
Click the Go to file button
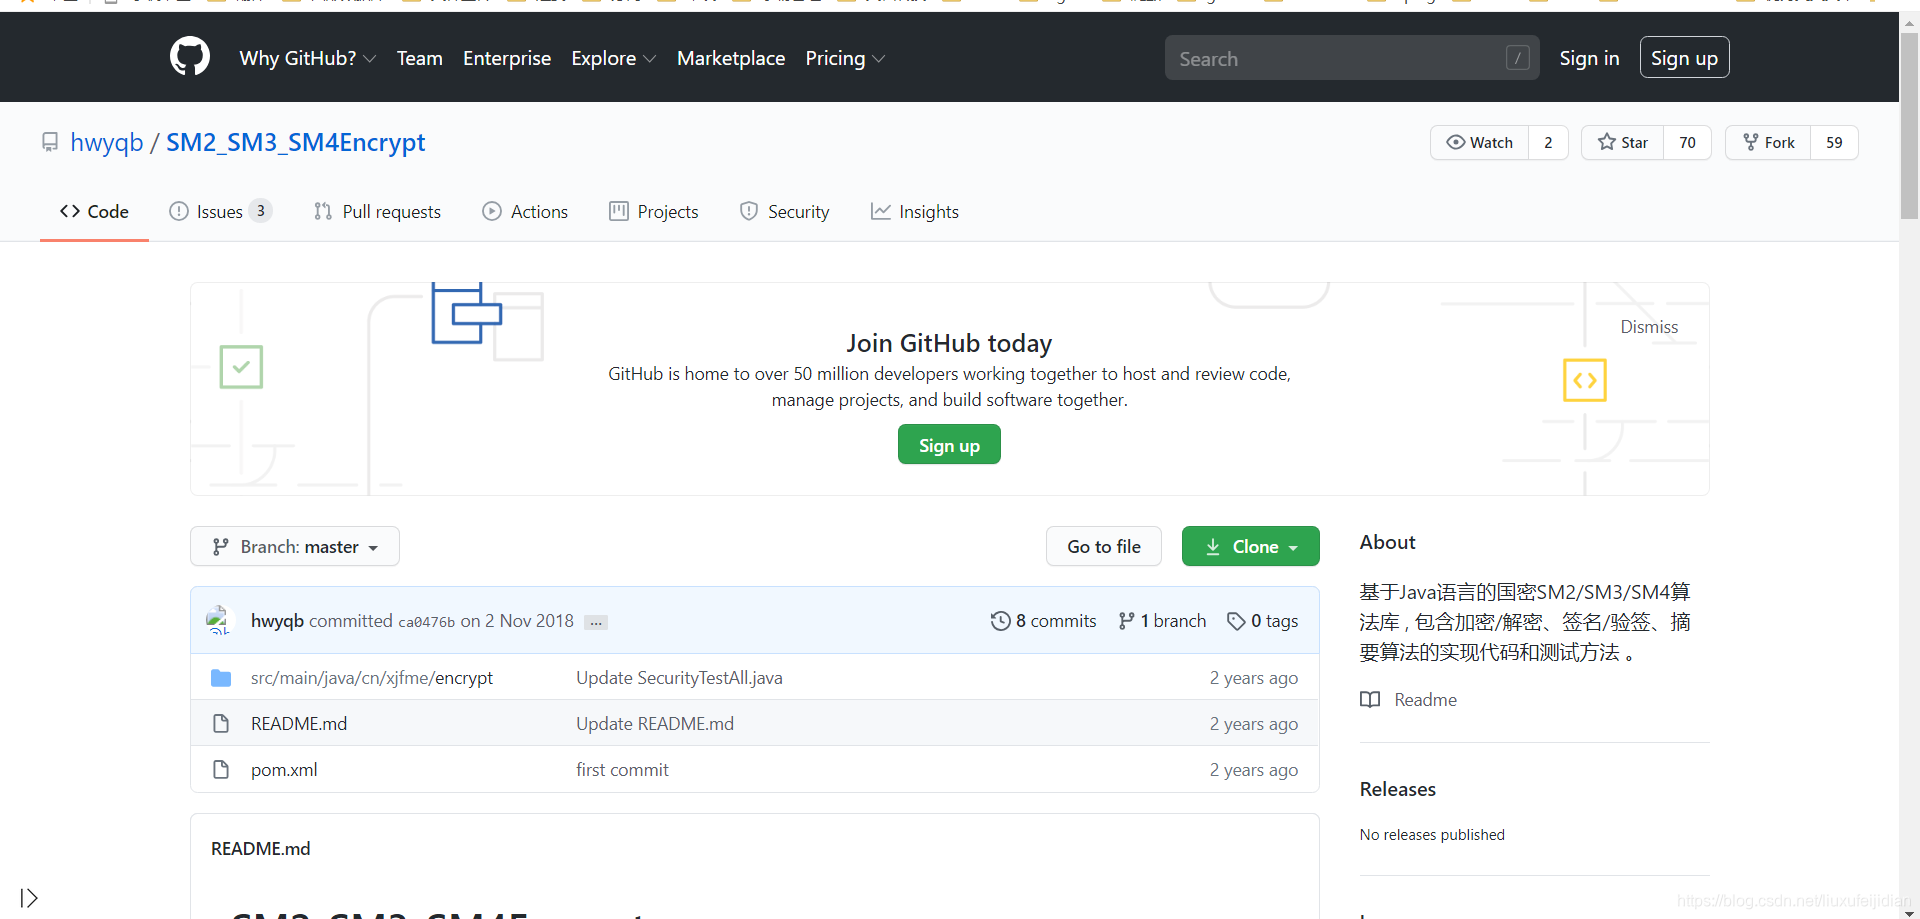tap(1104, 546)
